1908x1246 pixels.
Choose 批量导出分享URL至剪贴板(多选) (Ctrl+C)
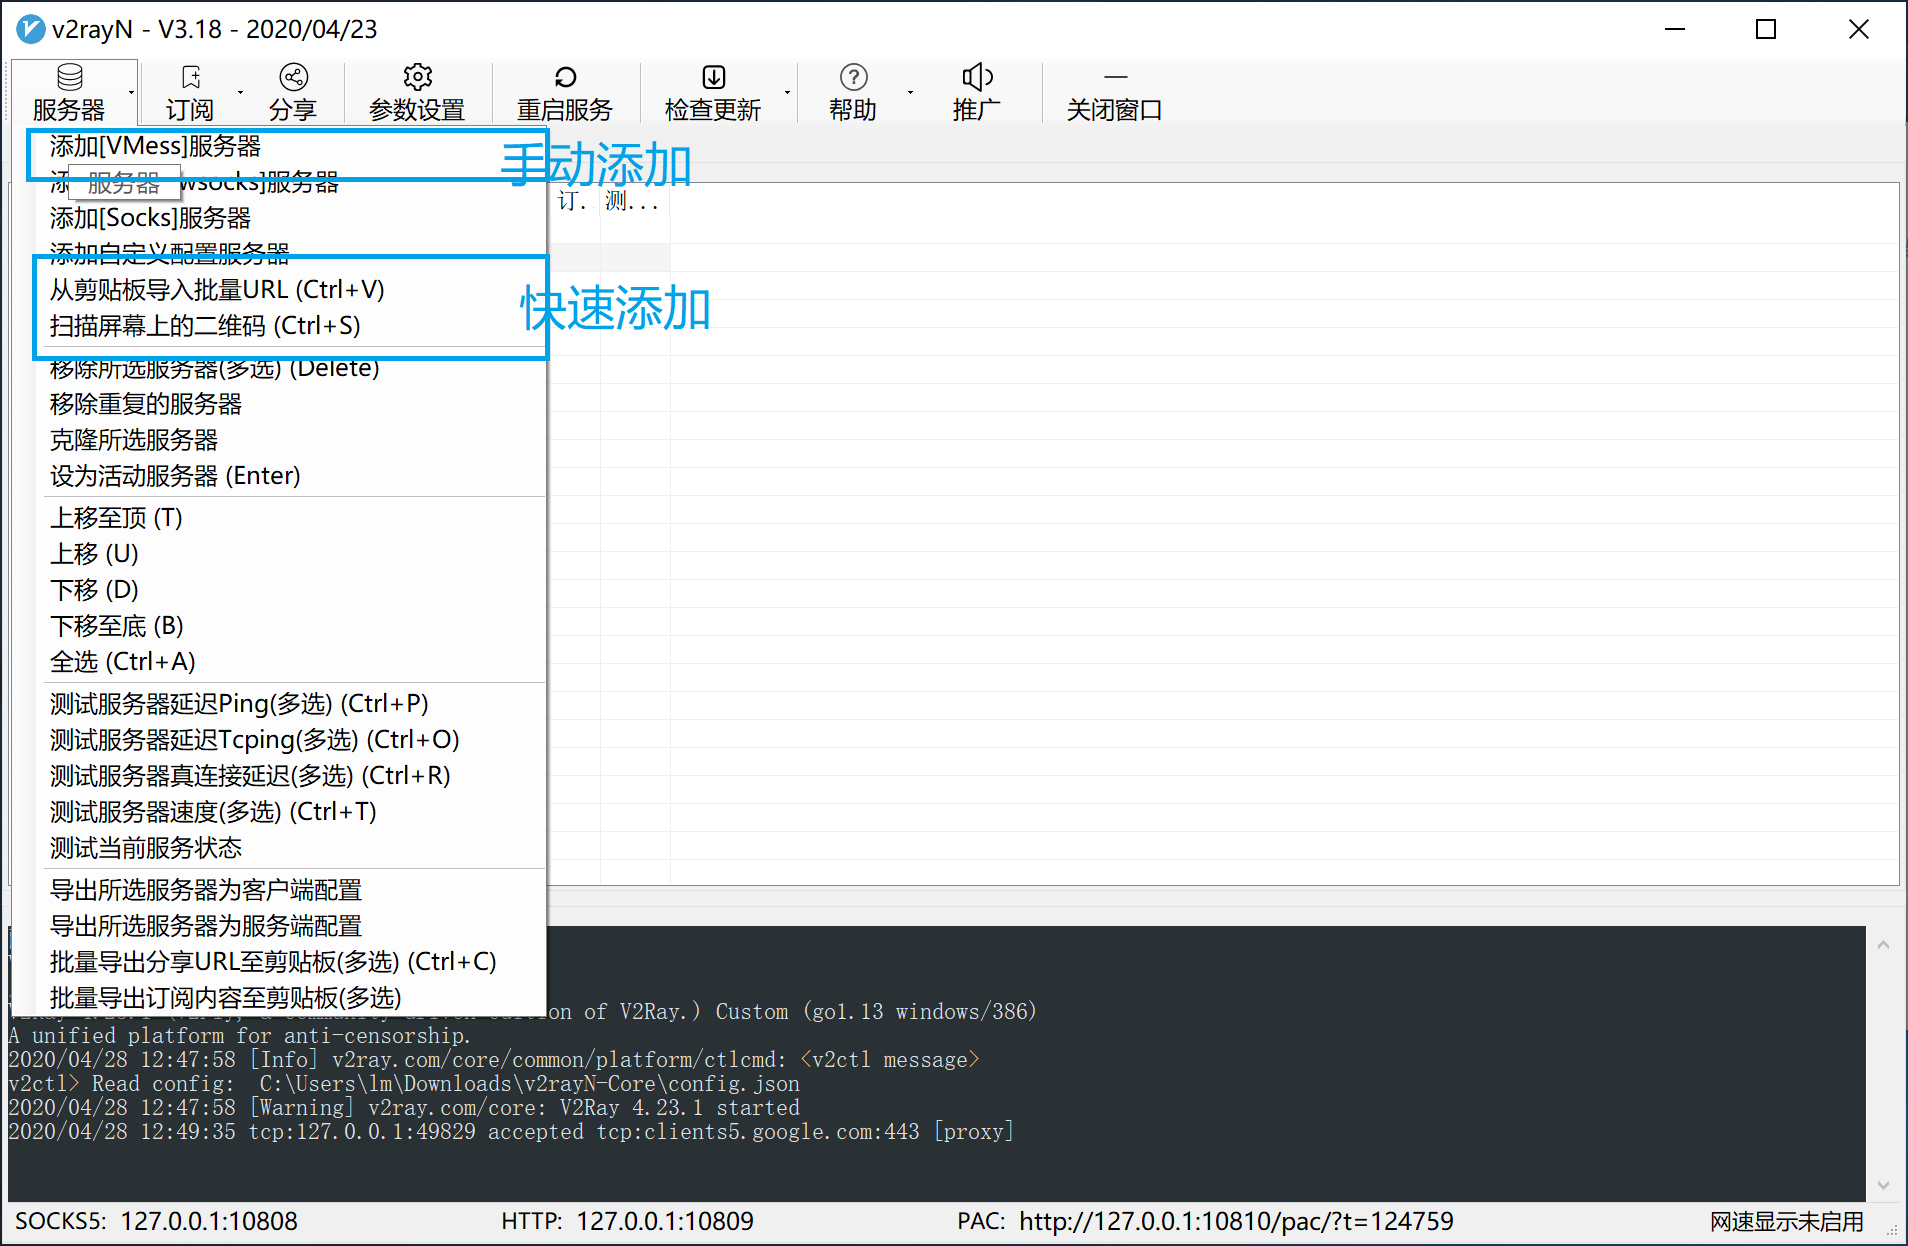273,962
